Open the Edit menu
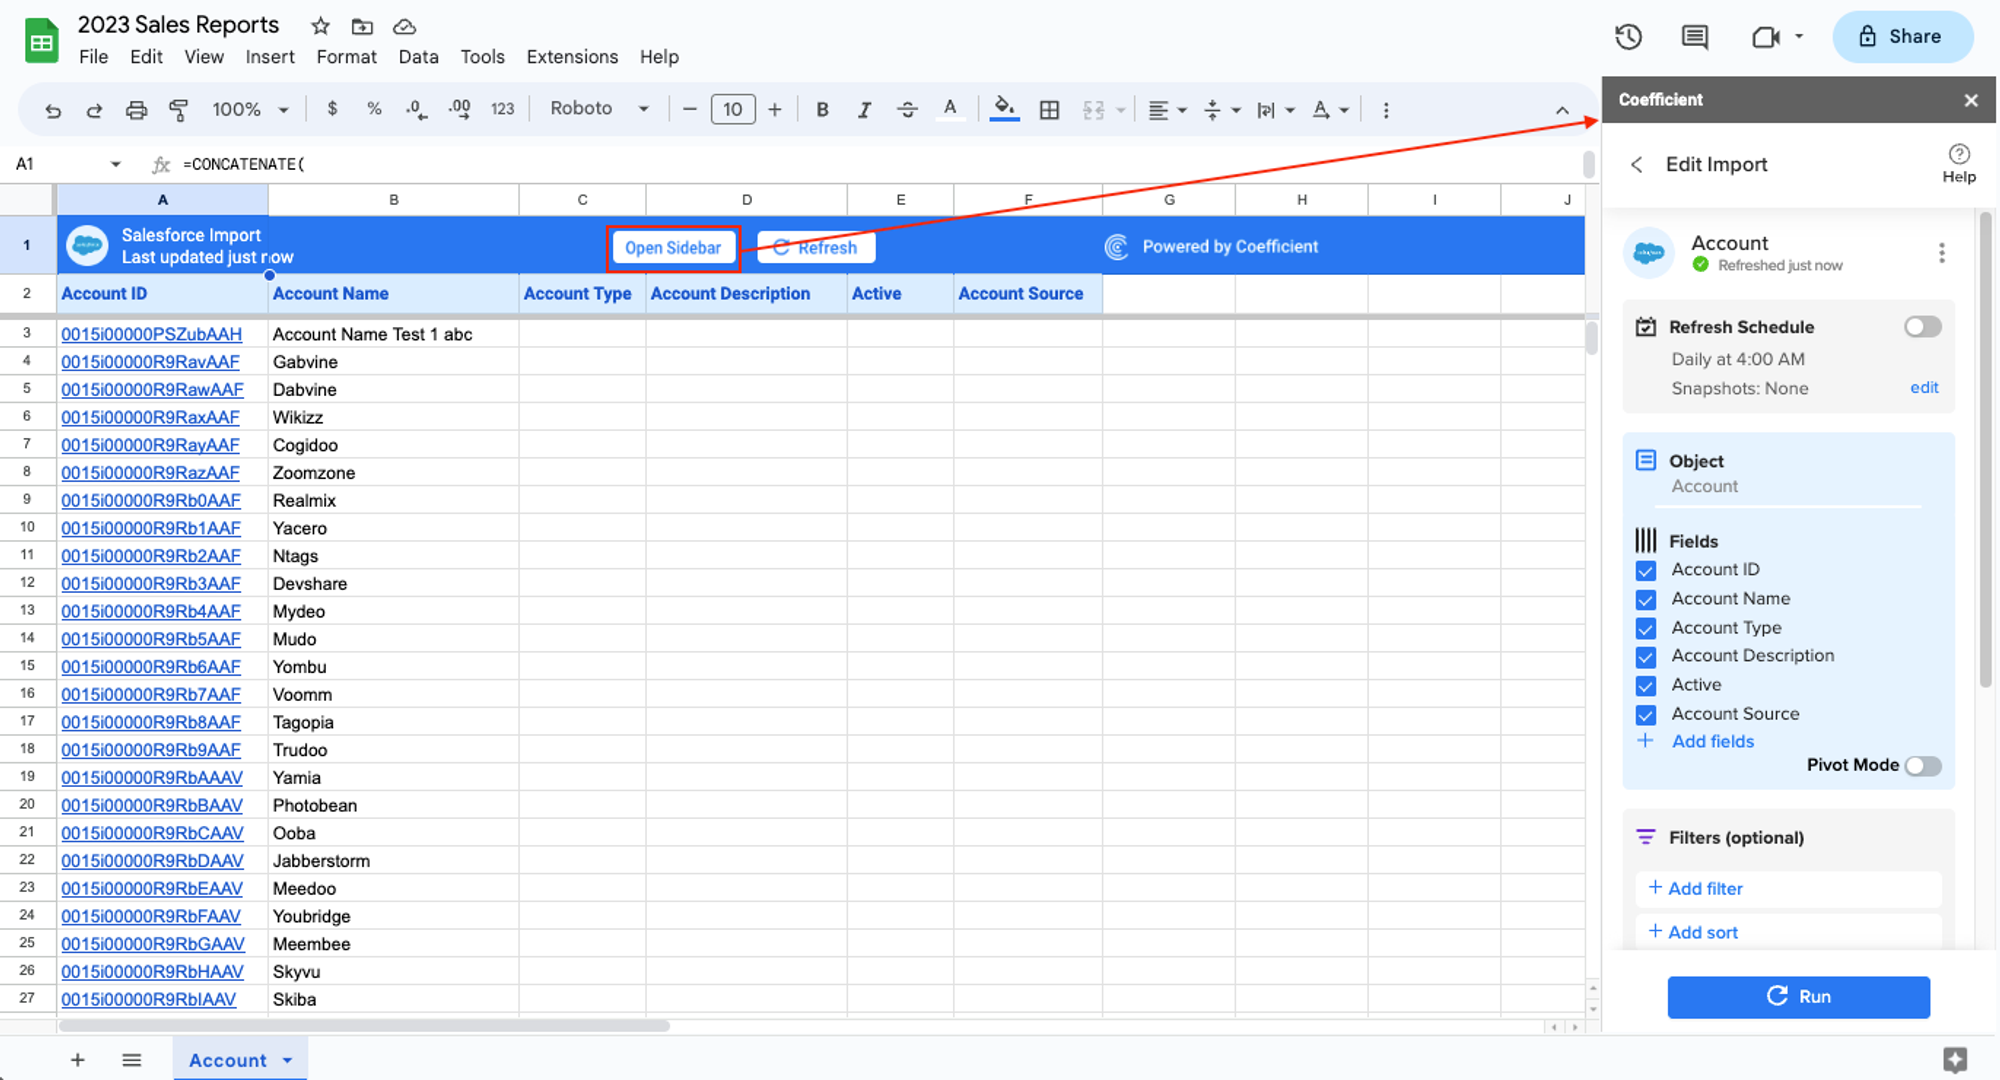Viewport: 2000px width, 1080px height. (146, 57)
